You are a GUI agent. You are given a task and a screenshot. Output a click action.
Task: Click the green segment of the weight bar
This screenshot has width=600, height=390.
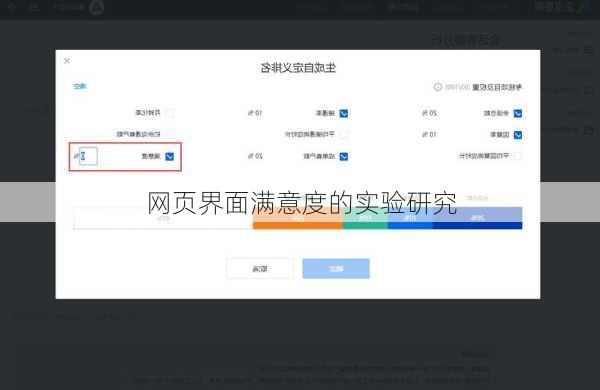pos(365,218)
